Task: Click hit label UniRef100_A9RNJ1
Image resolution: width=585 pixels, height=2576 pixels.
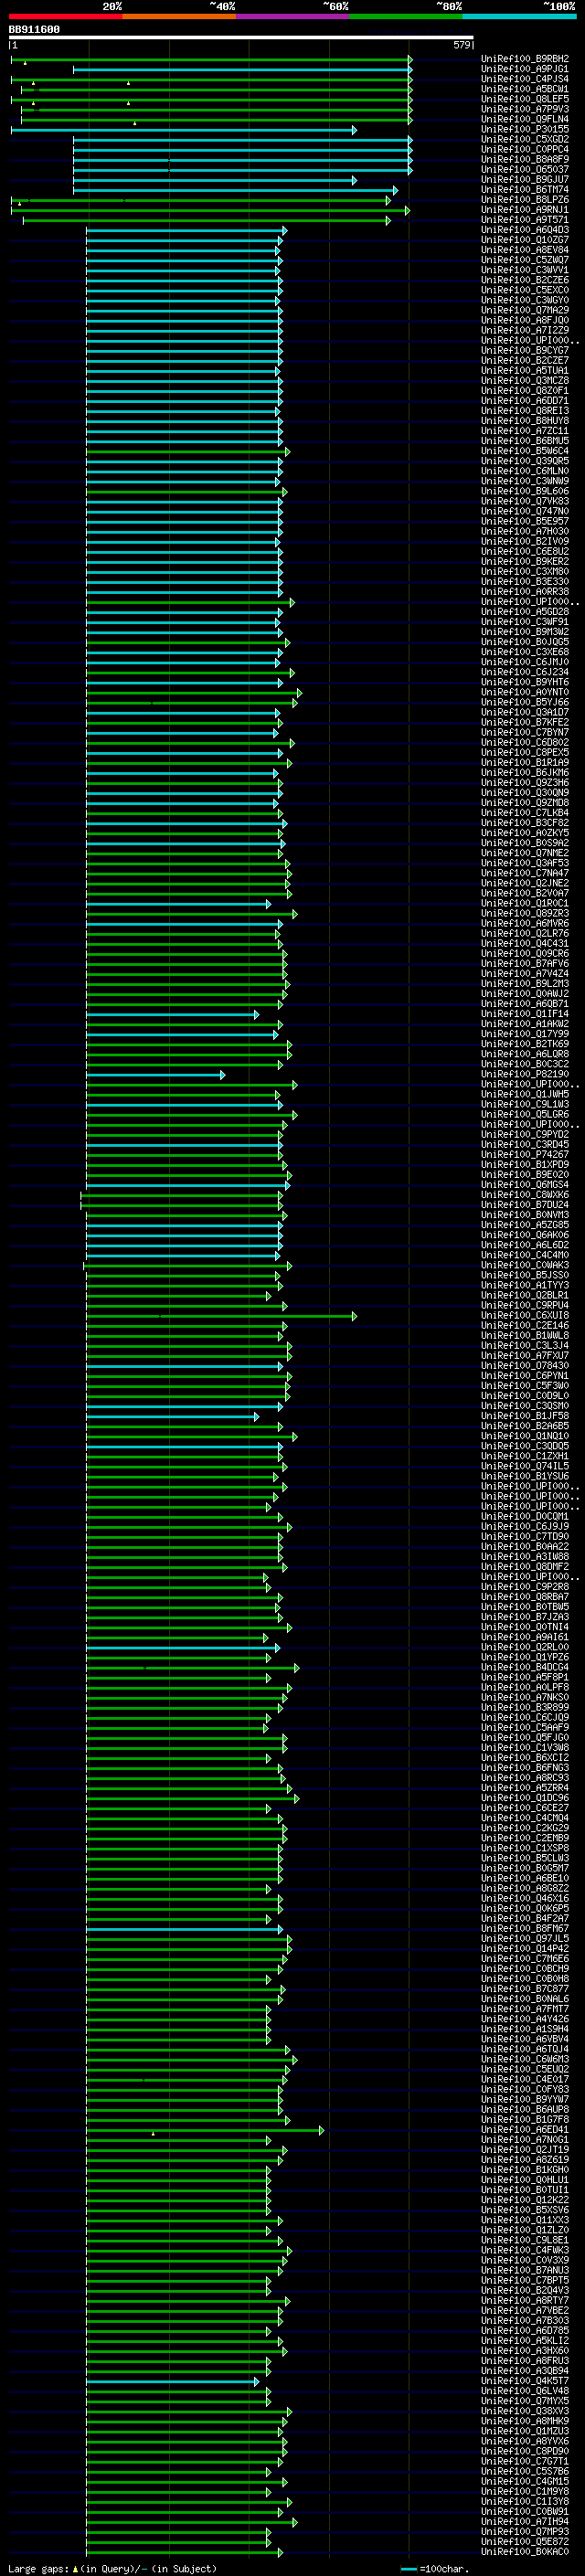Action: [525, 210]
